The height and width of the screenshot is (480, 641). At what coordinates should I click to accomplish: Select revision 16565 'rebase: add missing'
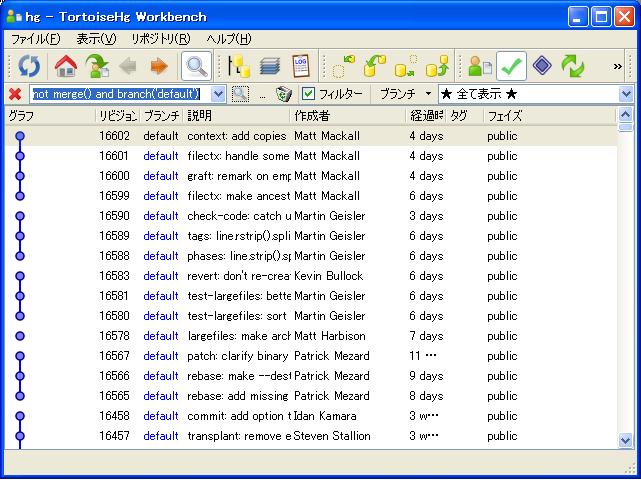311,396
